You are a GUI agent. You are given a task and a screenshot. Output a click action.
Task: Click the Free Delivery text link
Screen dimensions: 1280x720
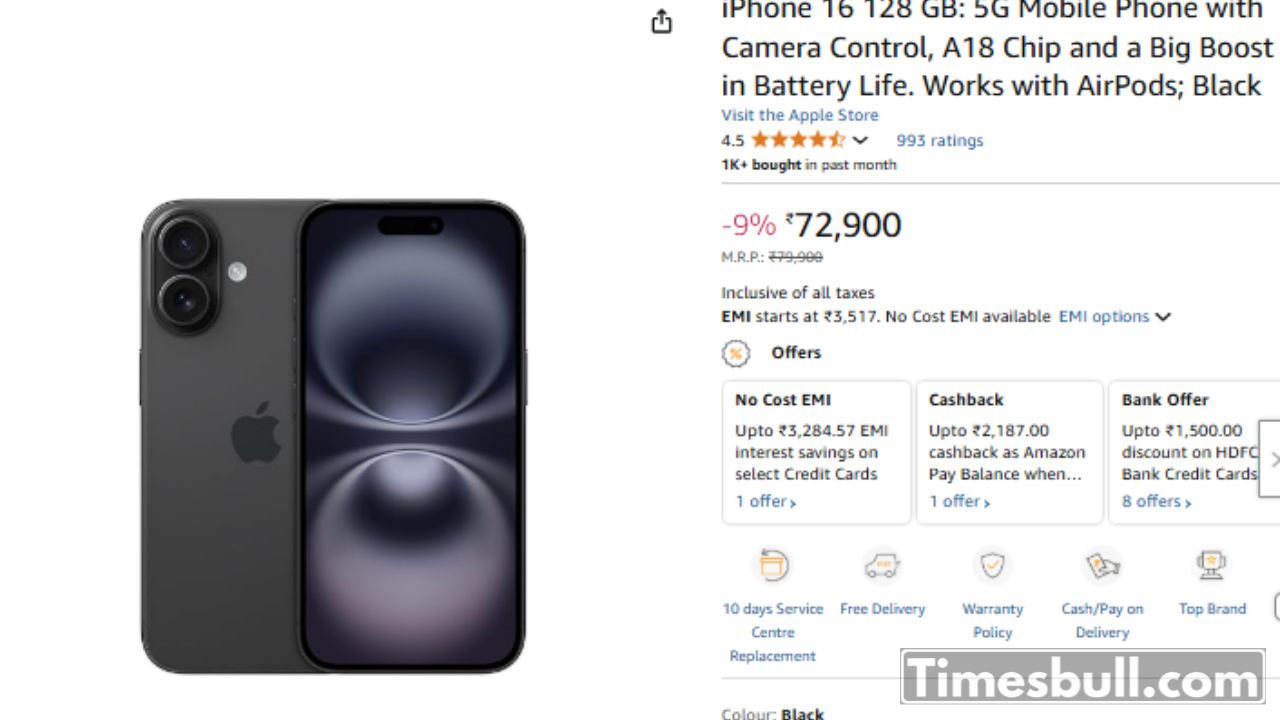[882, 609]
